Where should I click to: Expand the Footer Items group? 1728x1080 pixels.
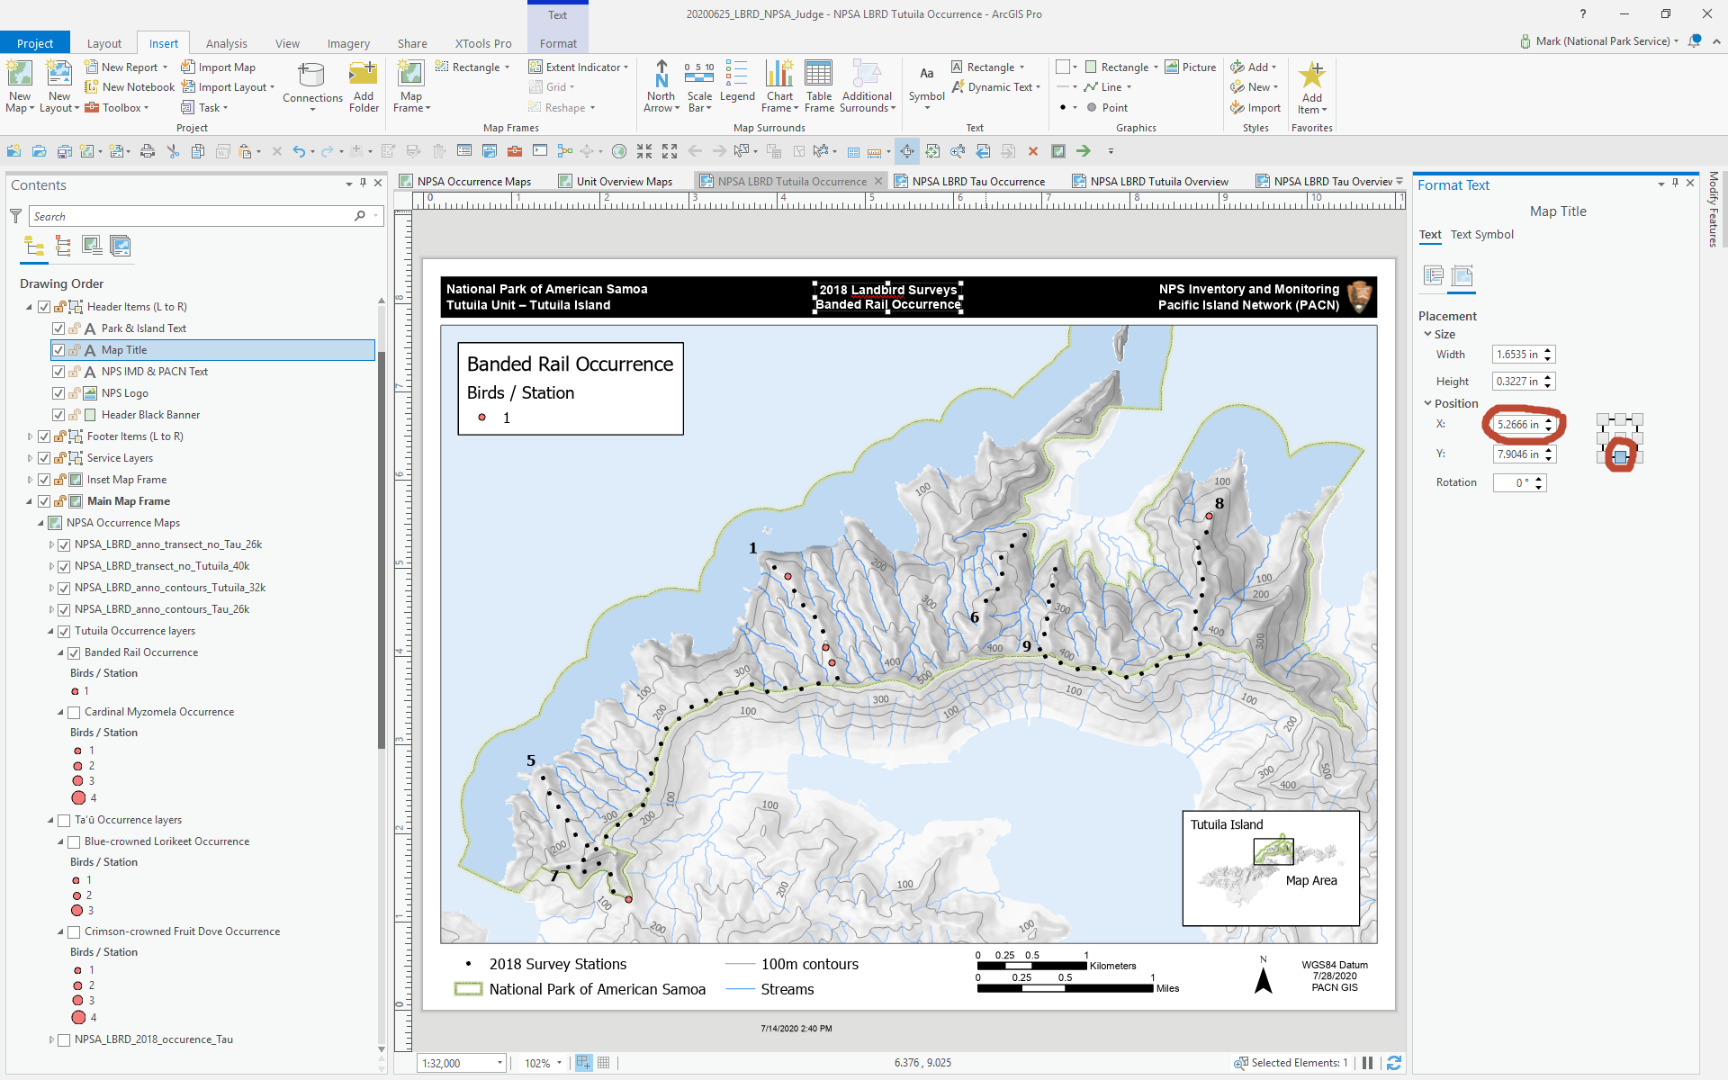(29, 436)
